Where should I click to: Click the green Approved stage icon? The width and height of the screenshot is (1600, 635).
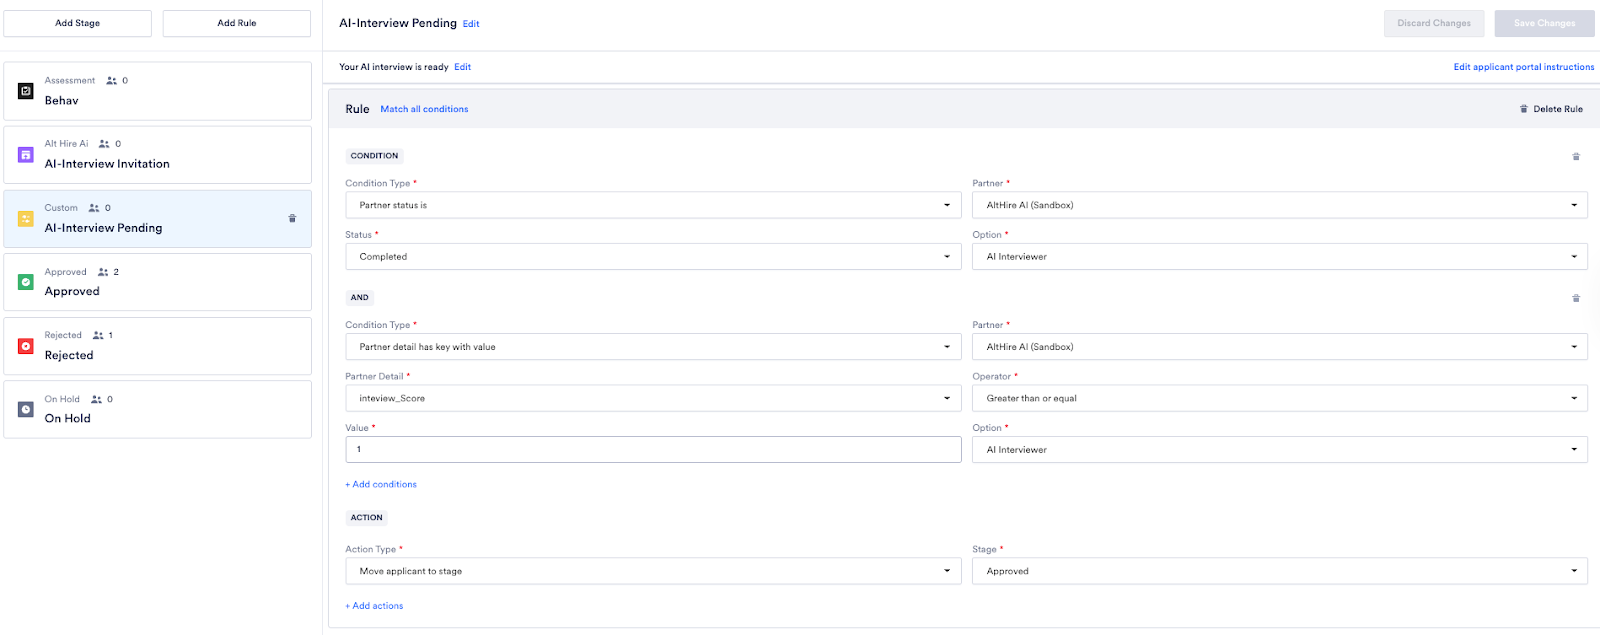[26, 282]
